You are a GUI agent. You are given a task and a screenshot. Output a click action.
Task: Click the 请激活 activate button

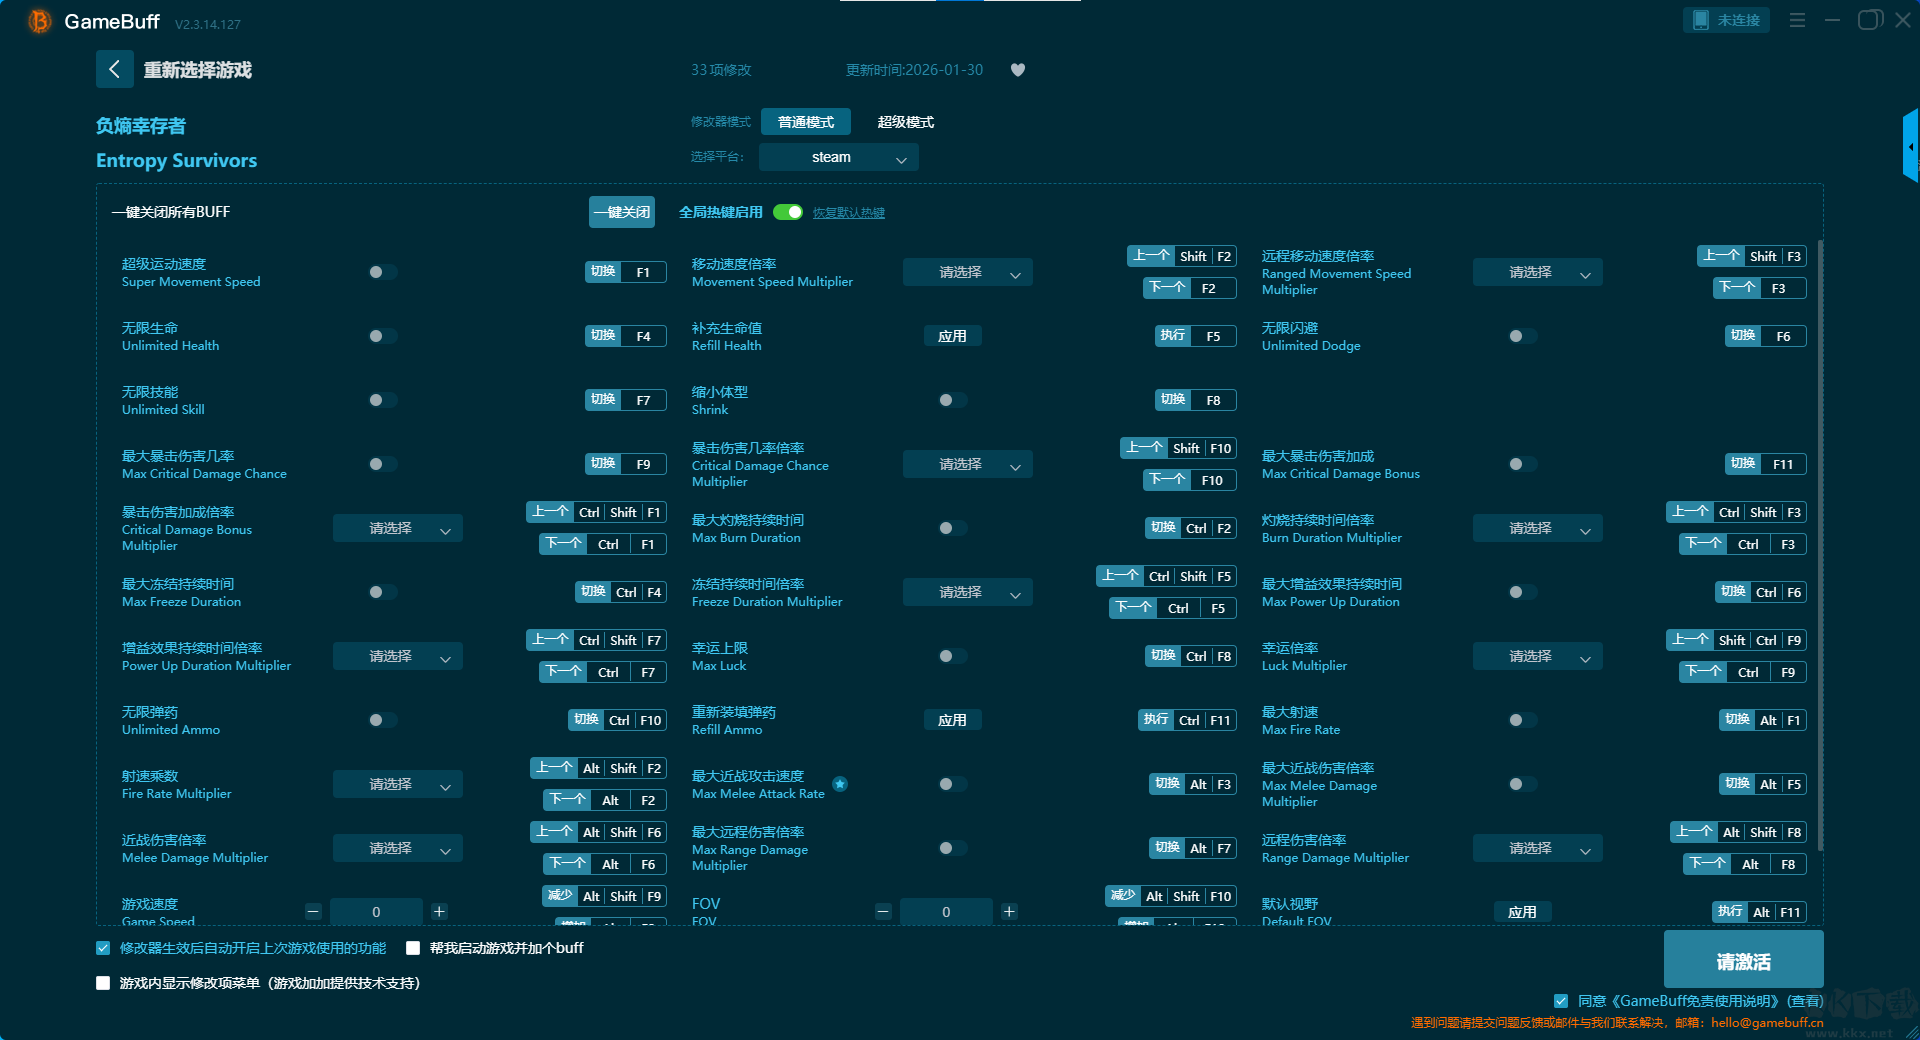tap(1743, 960)
